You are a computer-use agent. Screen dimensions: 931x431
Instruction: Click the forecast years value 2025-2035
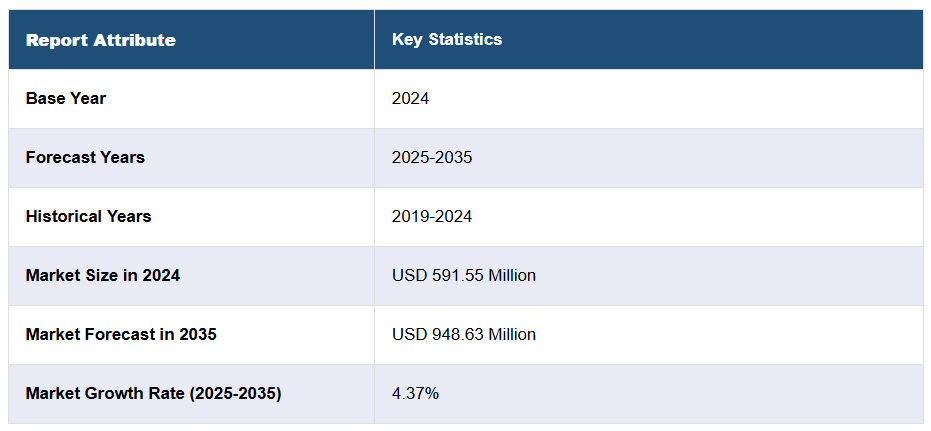(432, 157)
